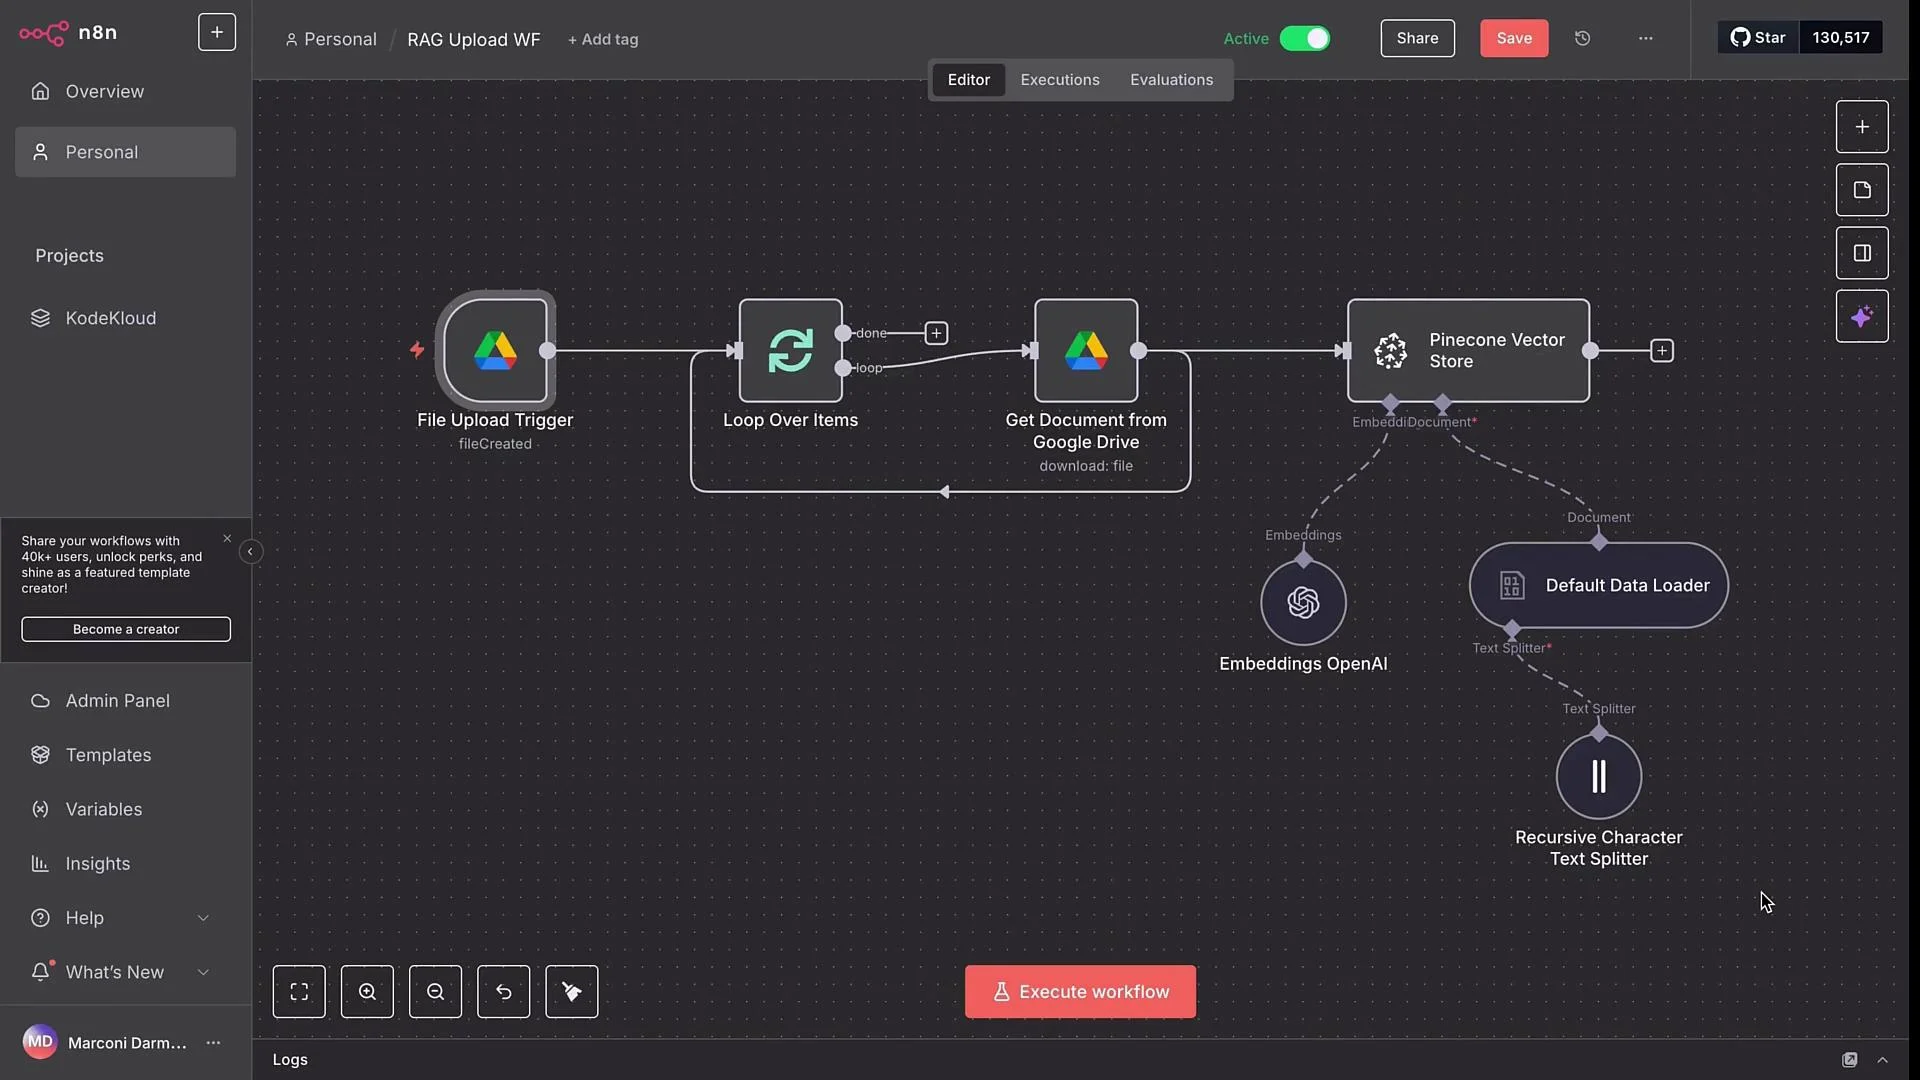
Task: Select the Embeddings OpenAI node
Action: point(1303,602)
